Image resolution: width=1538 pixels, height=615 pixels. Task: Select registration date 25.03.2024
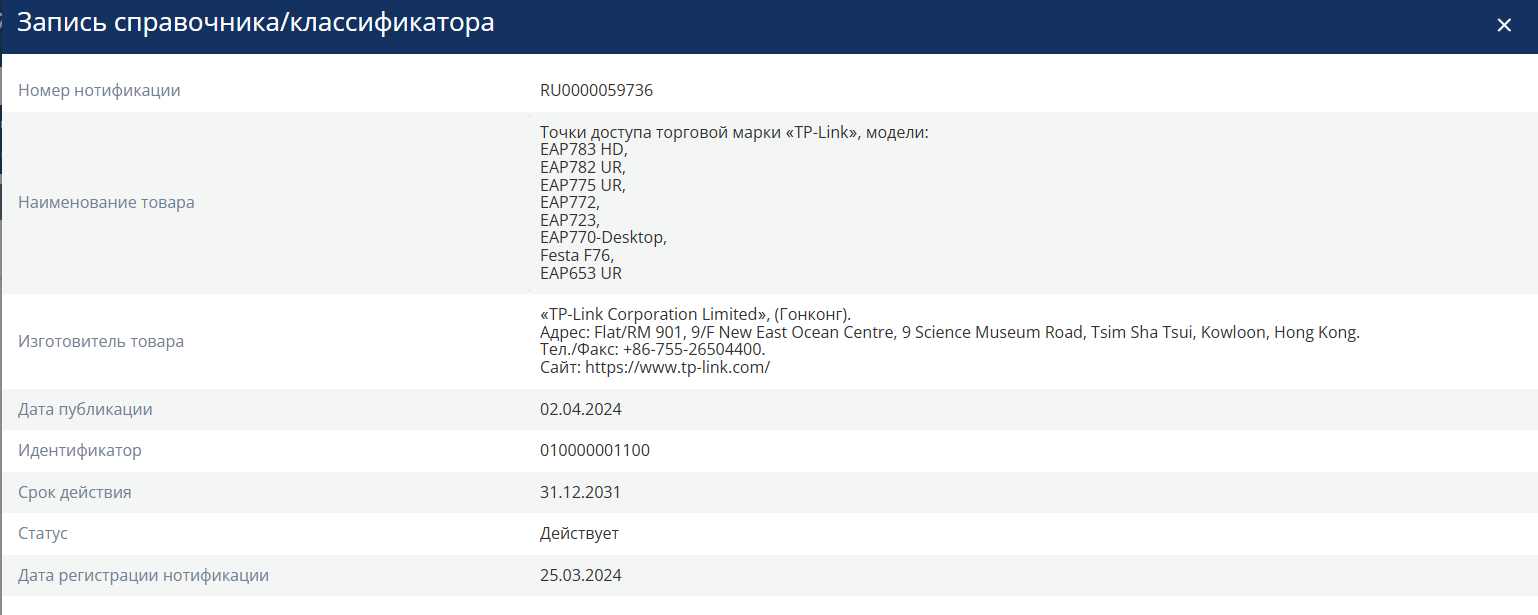(581, 576)
